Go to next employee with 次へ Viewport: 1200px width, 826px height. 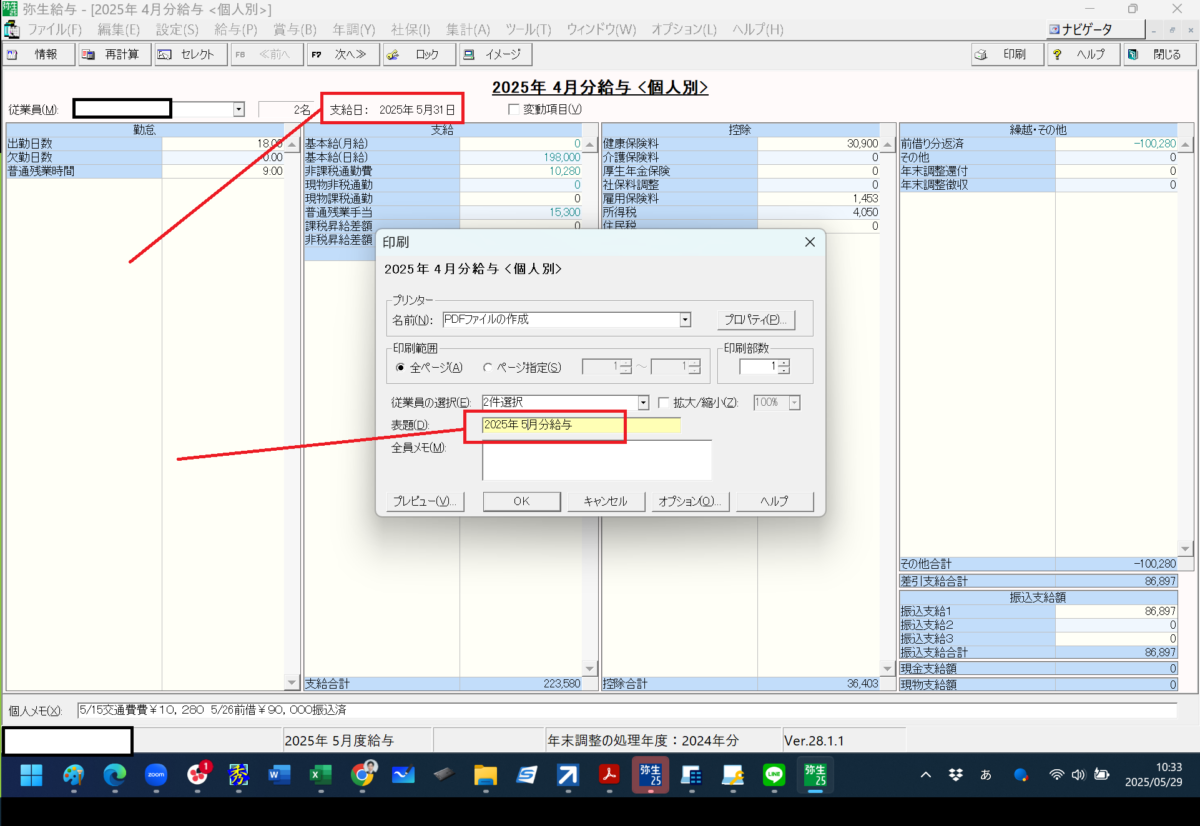(342, 54)
